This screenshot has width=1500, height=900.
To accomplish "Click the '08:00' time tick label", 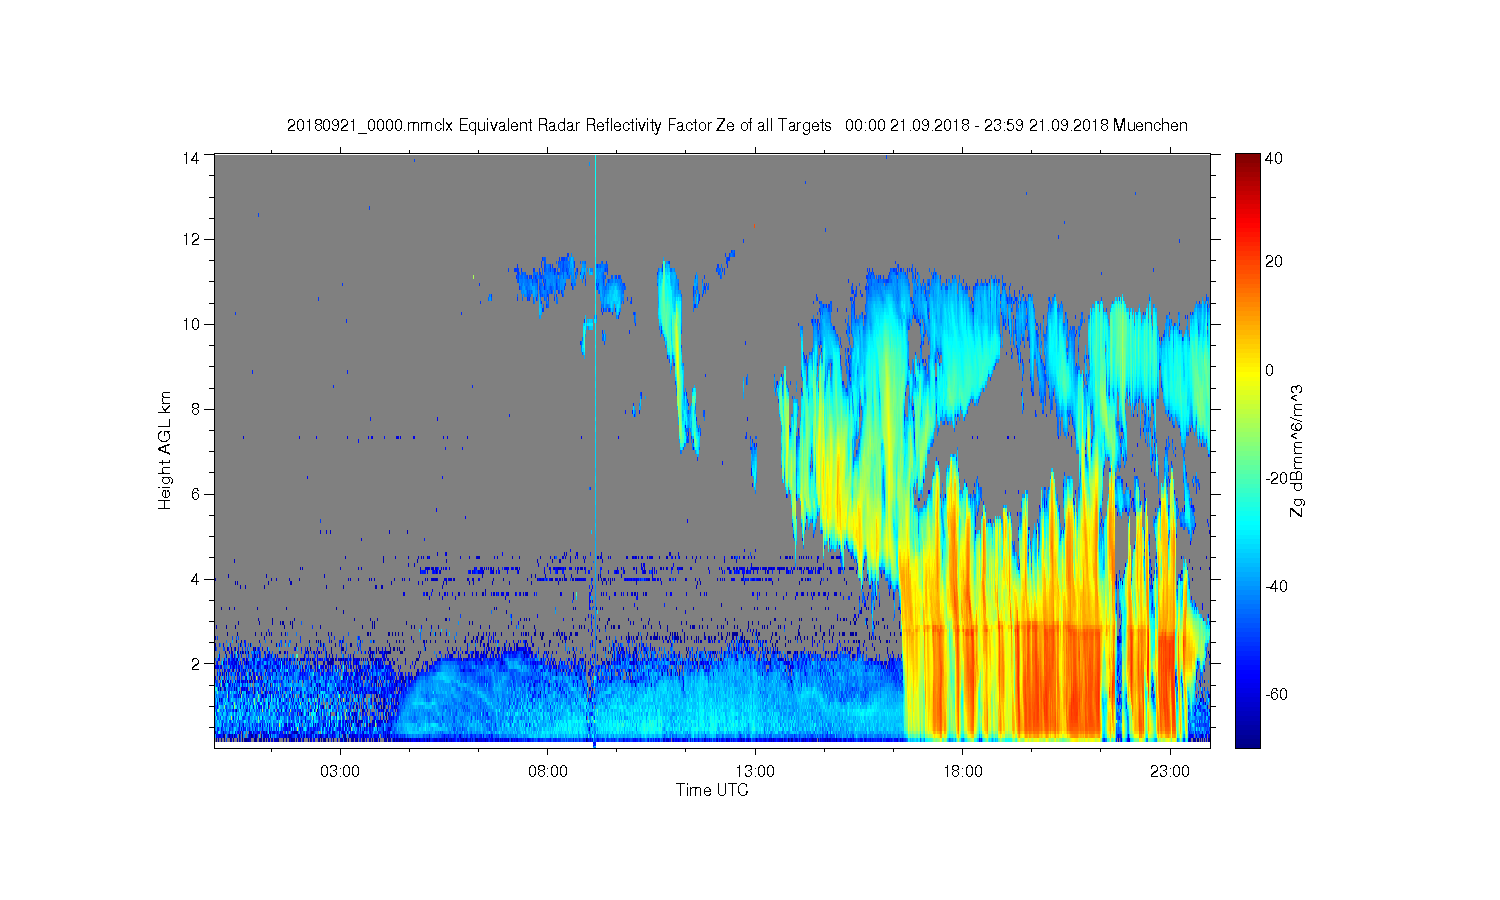I will click(548, 772).
